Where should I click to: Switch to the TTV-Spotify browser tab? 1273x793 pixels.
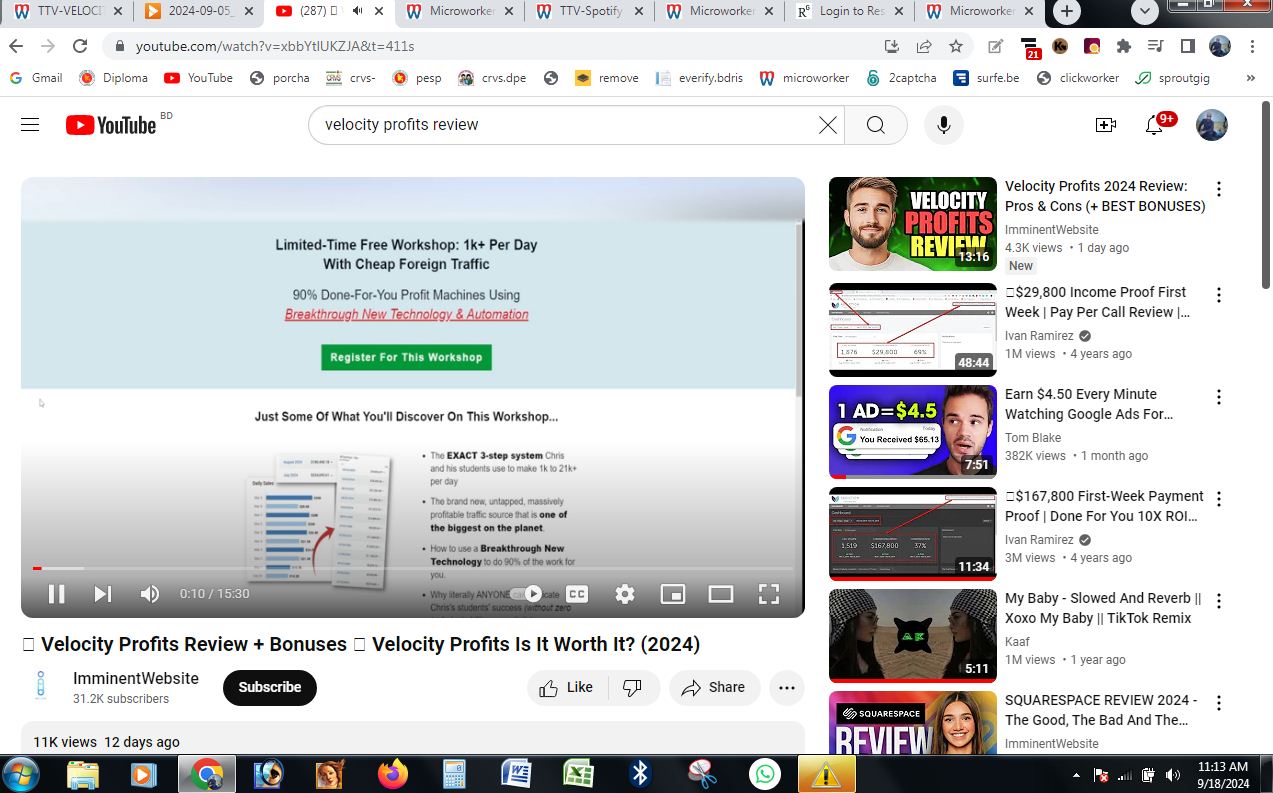point(589,12)
